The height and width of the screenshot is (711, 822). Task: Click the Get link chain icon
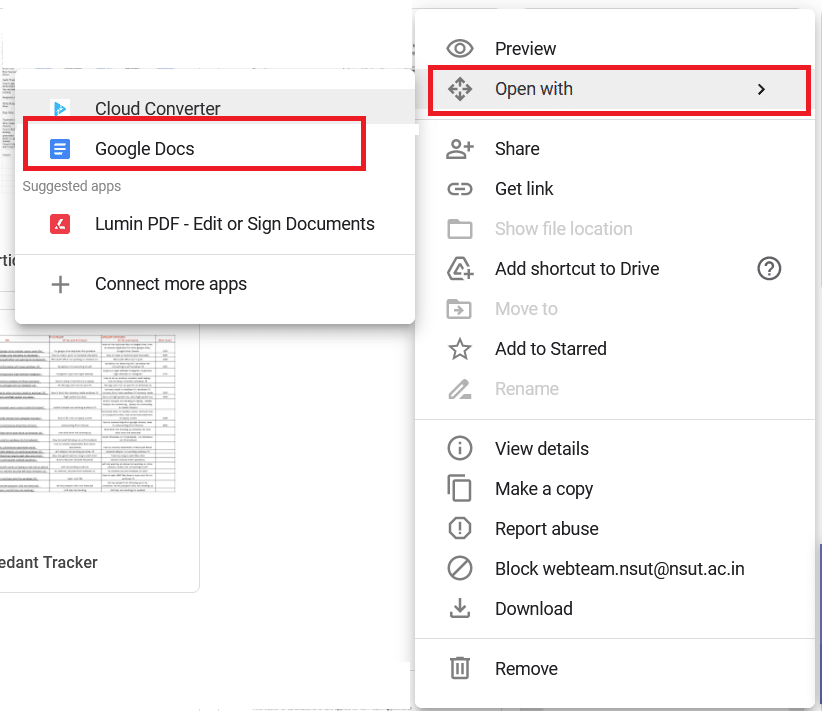coord(460,188)
